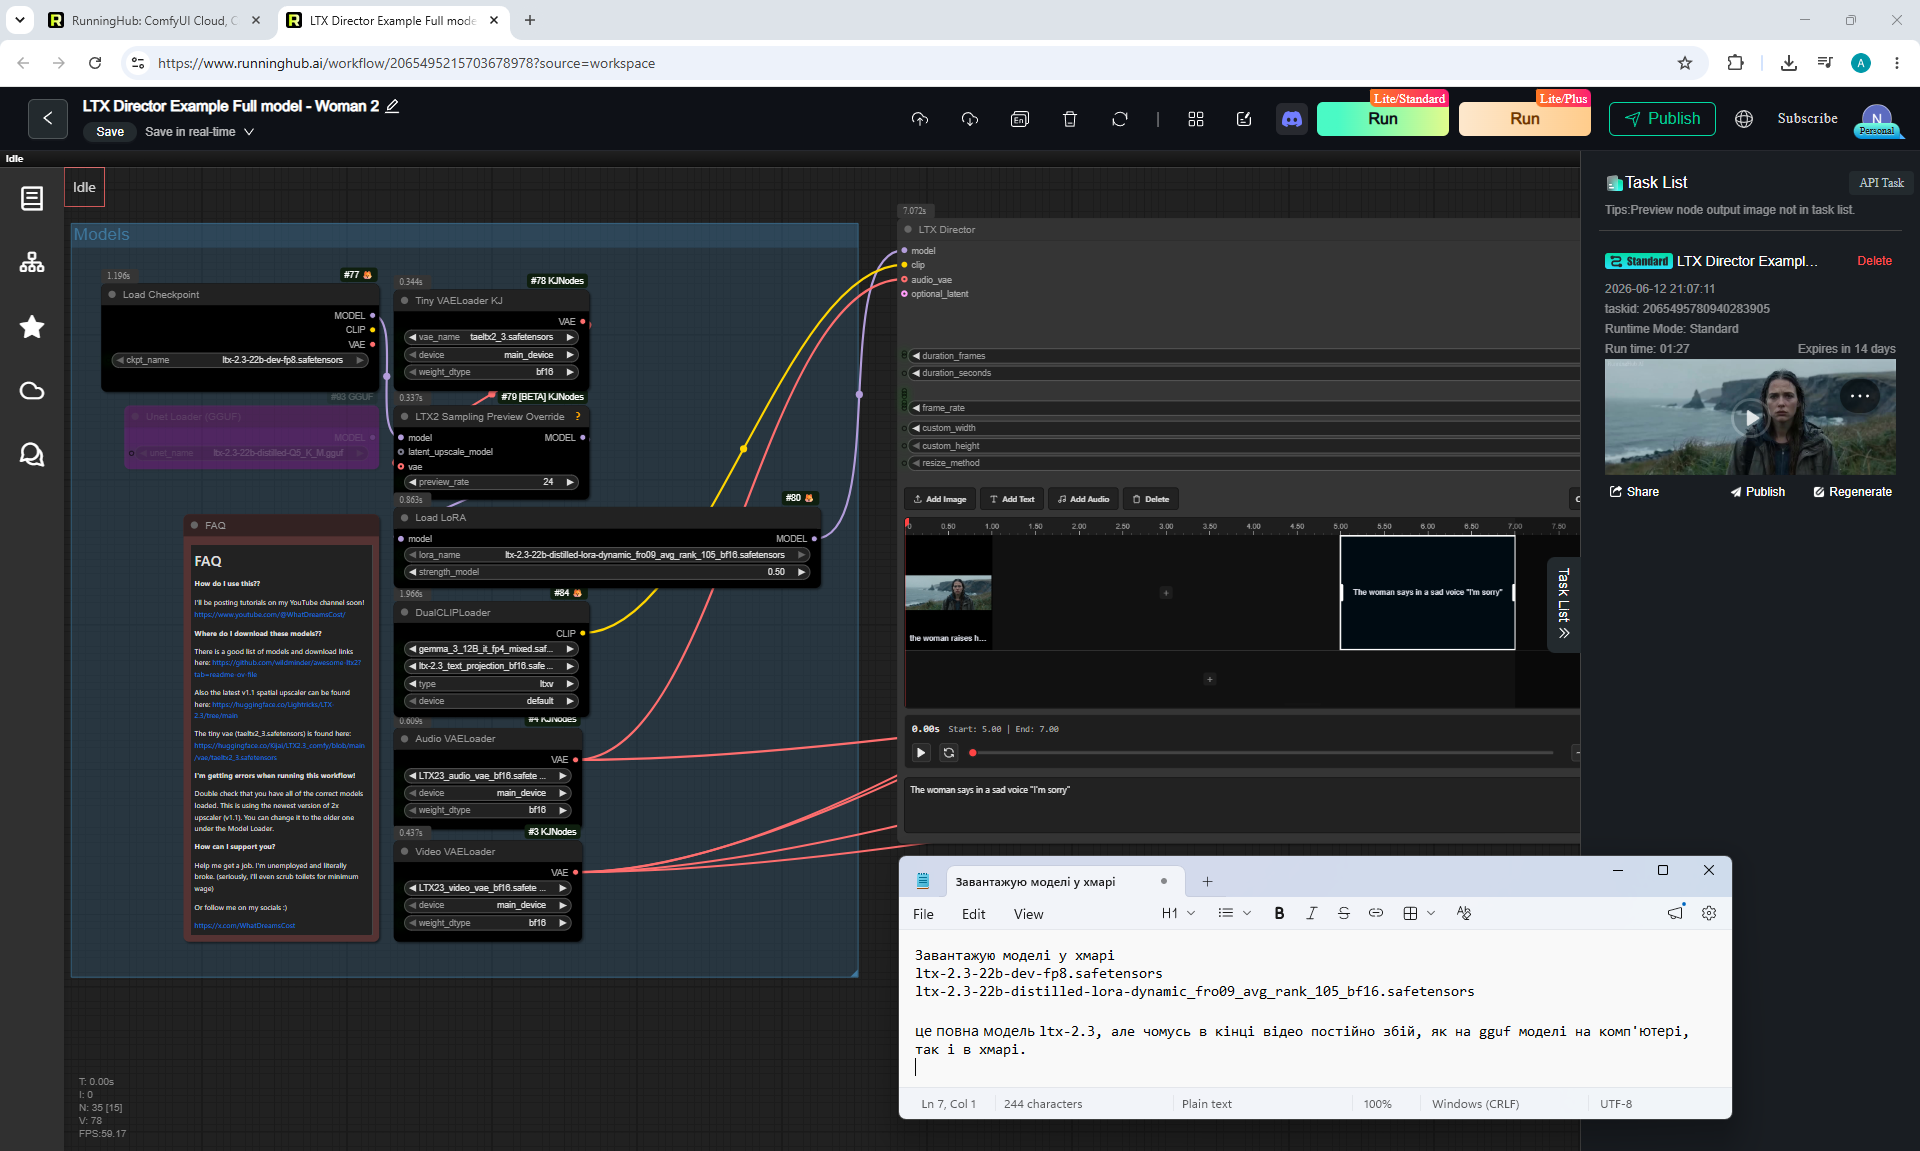The image size is (1920, 1151).
Task: Click the circular refresh icon in the top toolbar
Action: coord(1120,119)
